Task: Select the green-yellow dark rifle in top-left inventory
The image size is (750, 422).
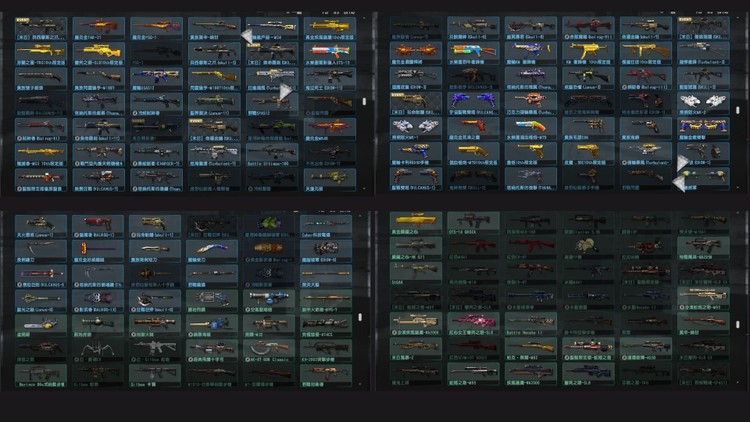Action: [272, 129]
